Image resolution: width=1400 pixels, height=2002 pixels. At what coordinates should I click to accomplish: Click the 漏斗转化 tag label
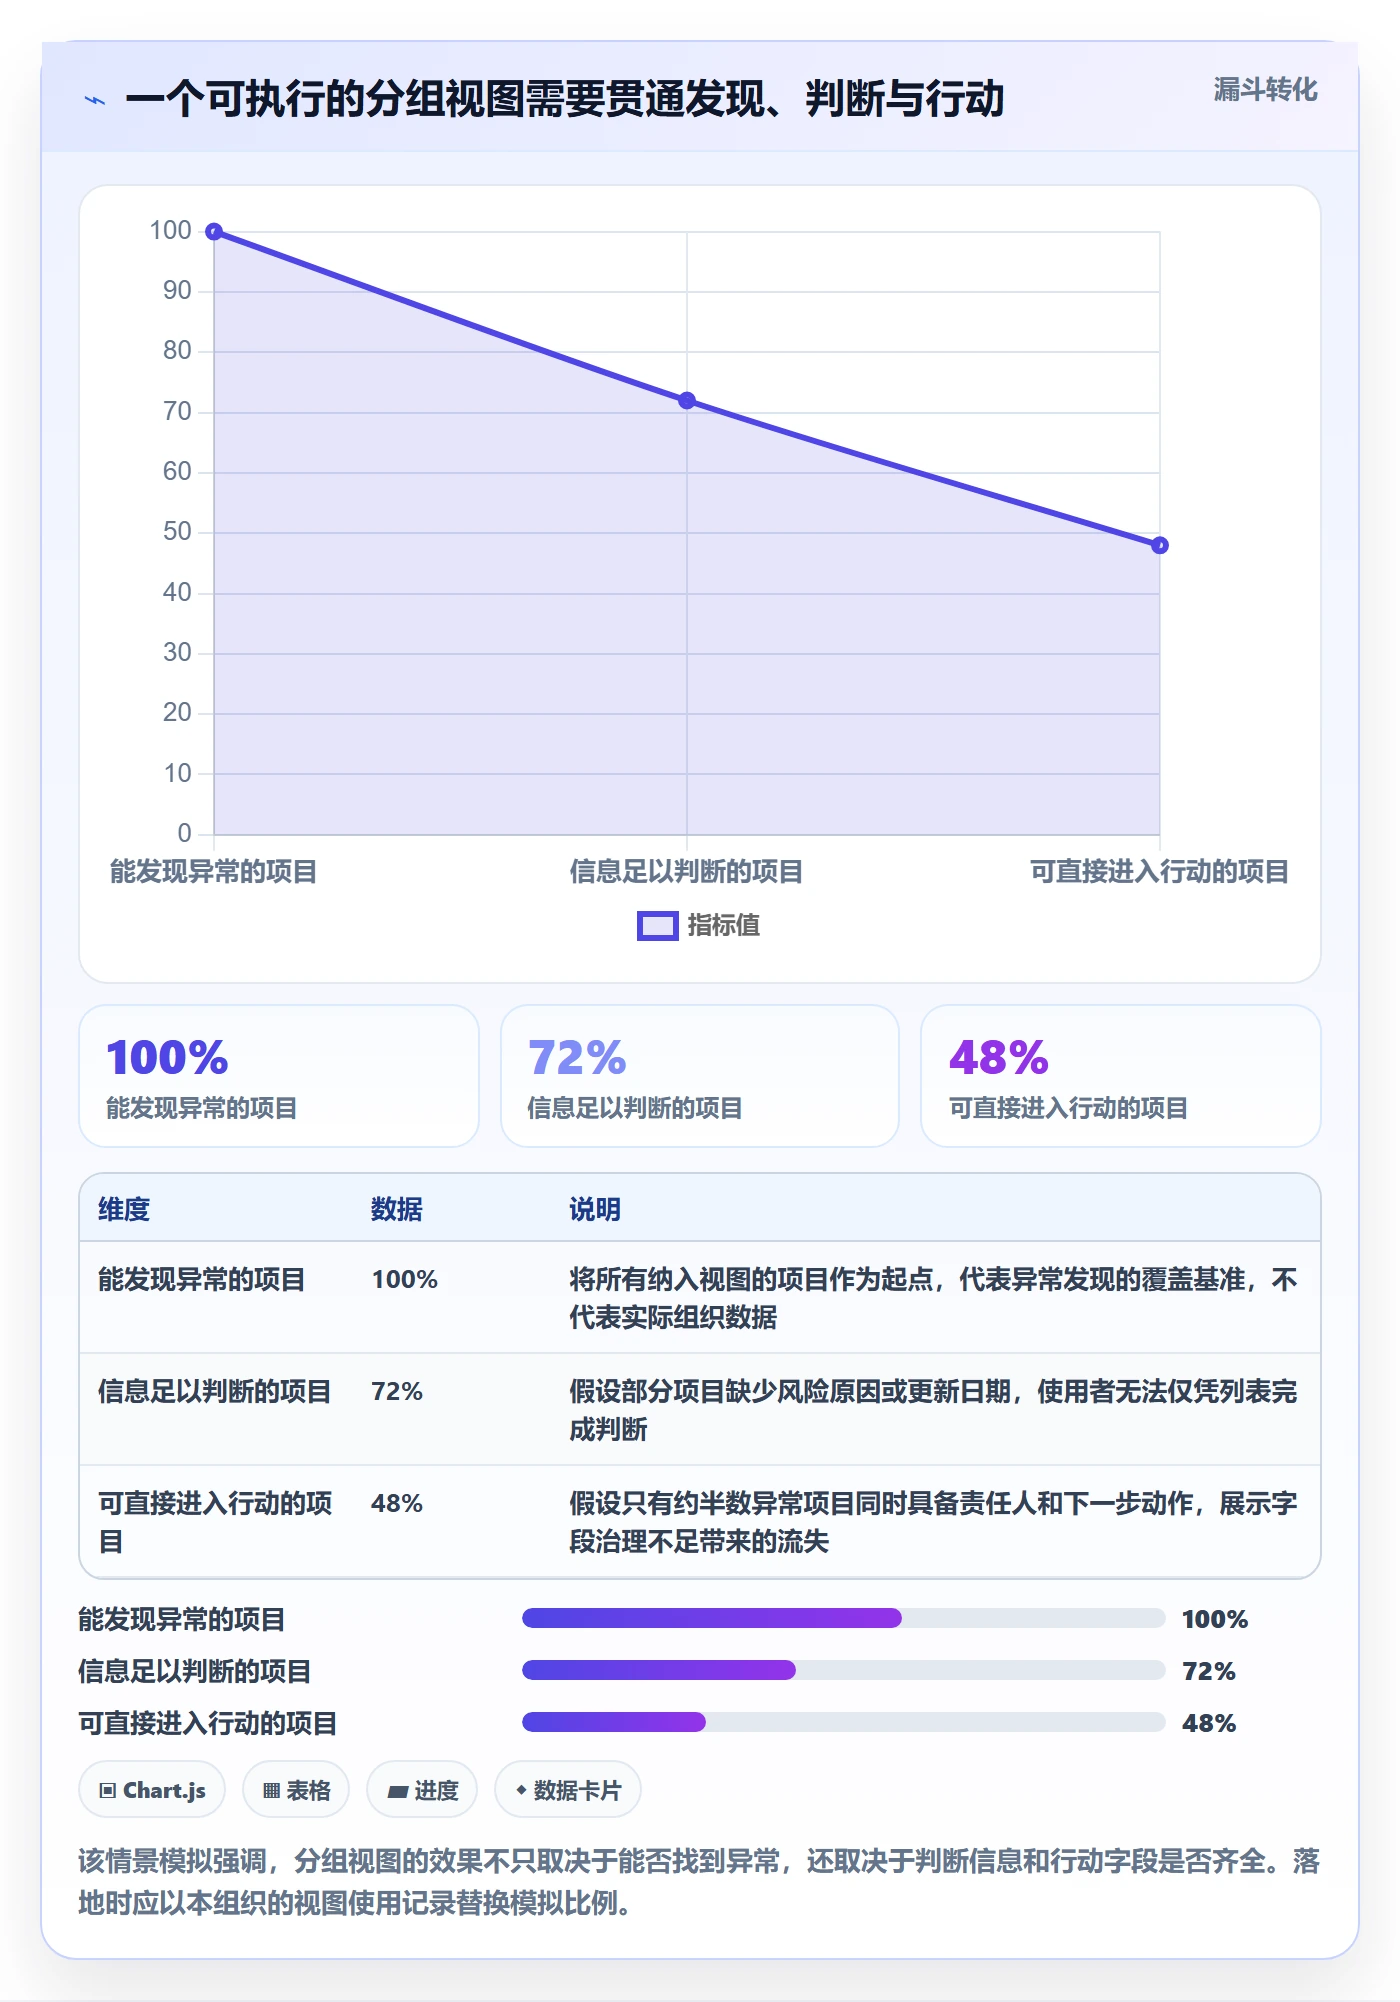click(1265, 90)
